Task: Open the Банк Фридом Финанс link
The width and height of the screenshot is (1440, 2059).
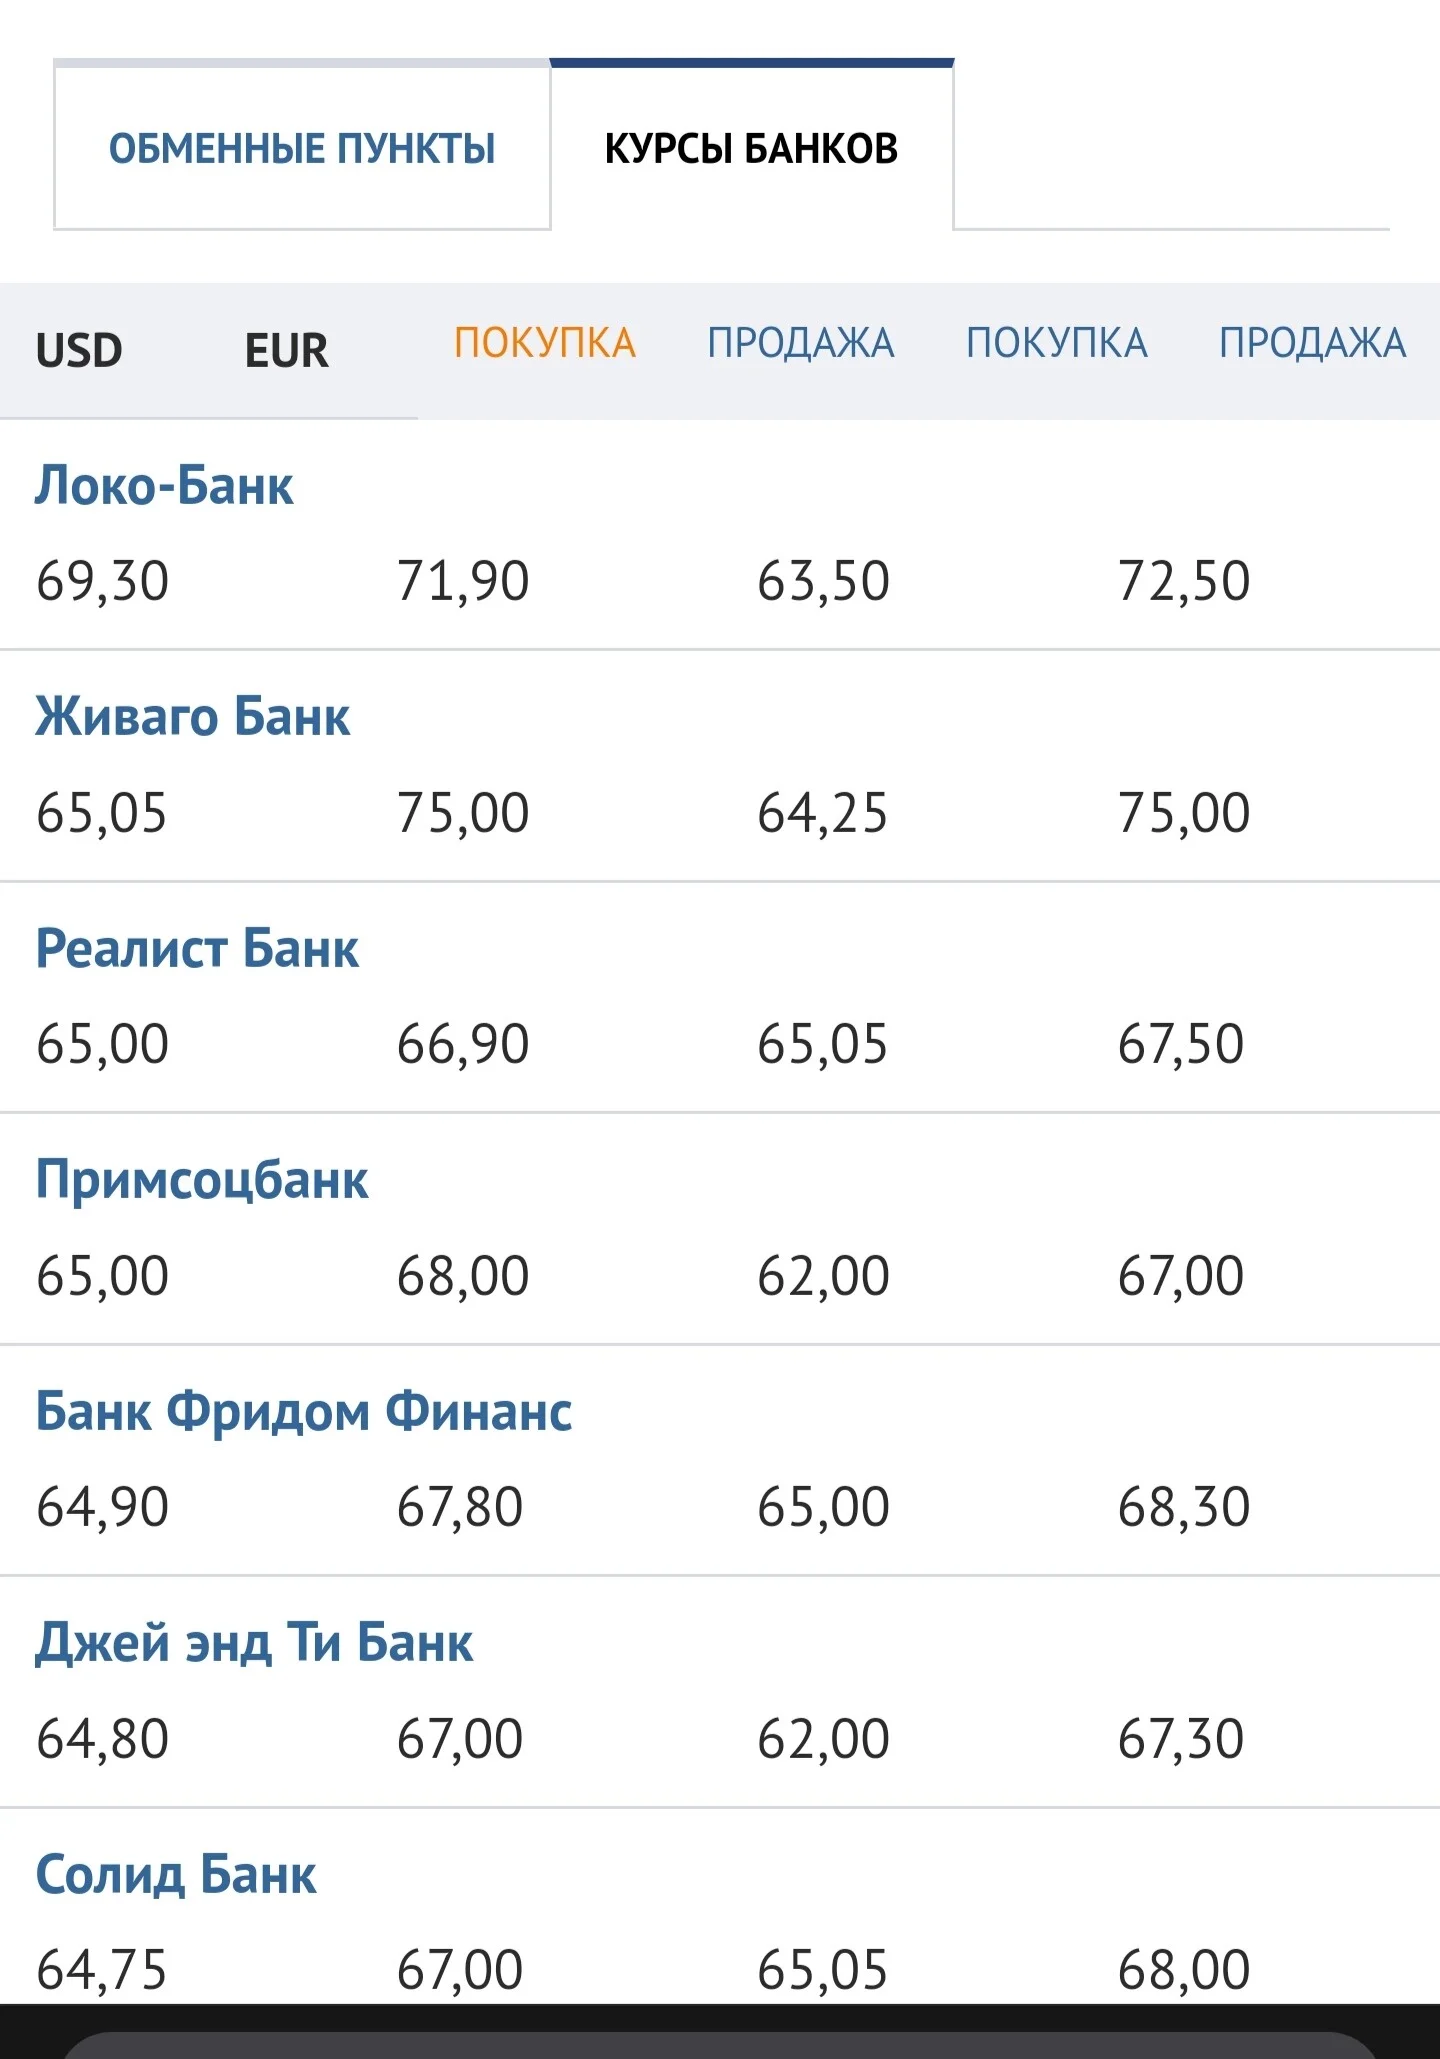Action: click(x=304, y=1411)
